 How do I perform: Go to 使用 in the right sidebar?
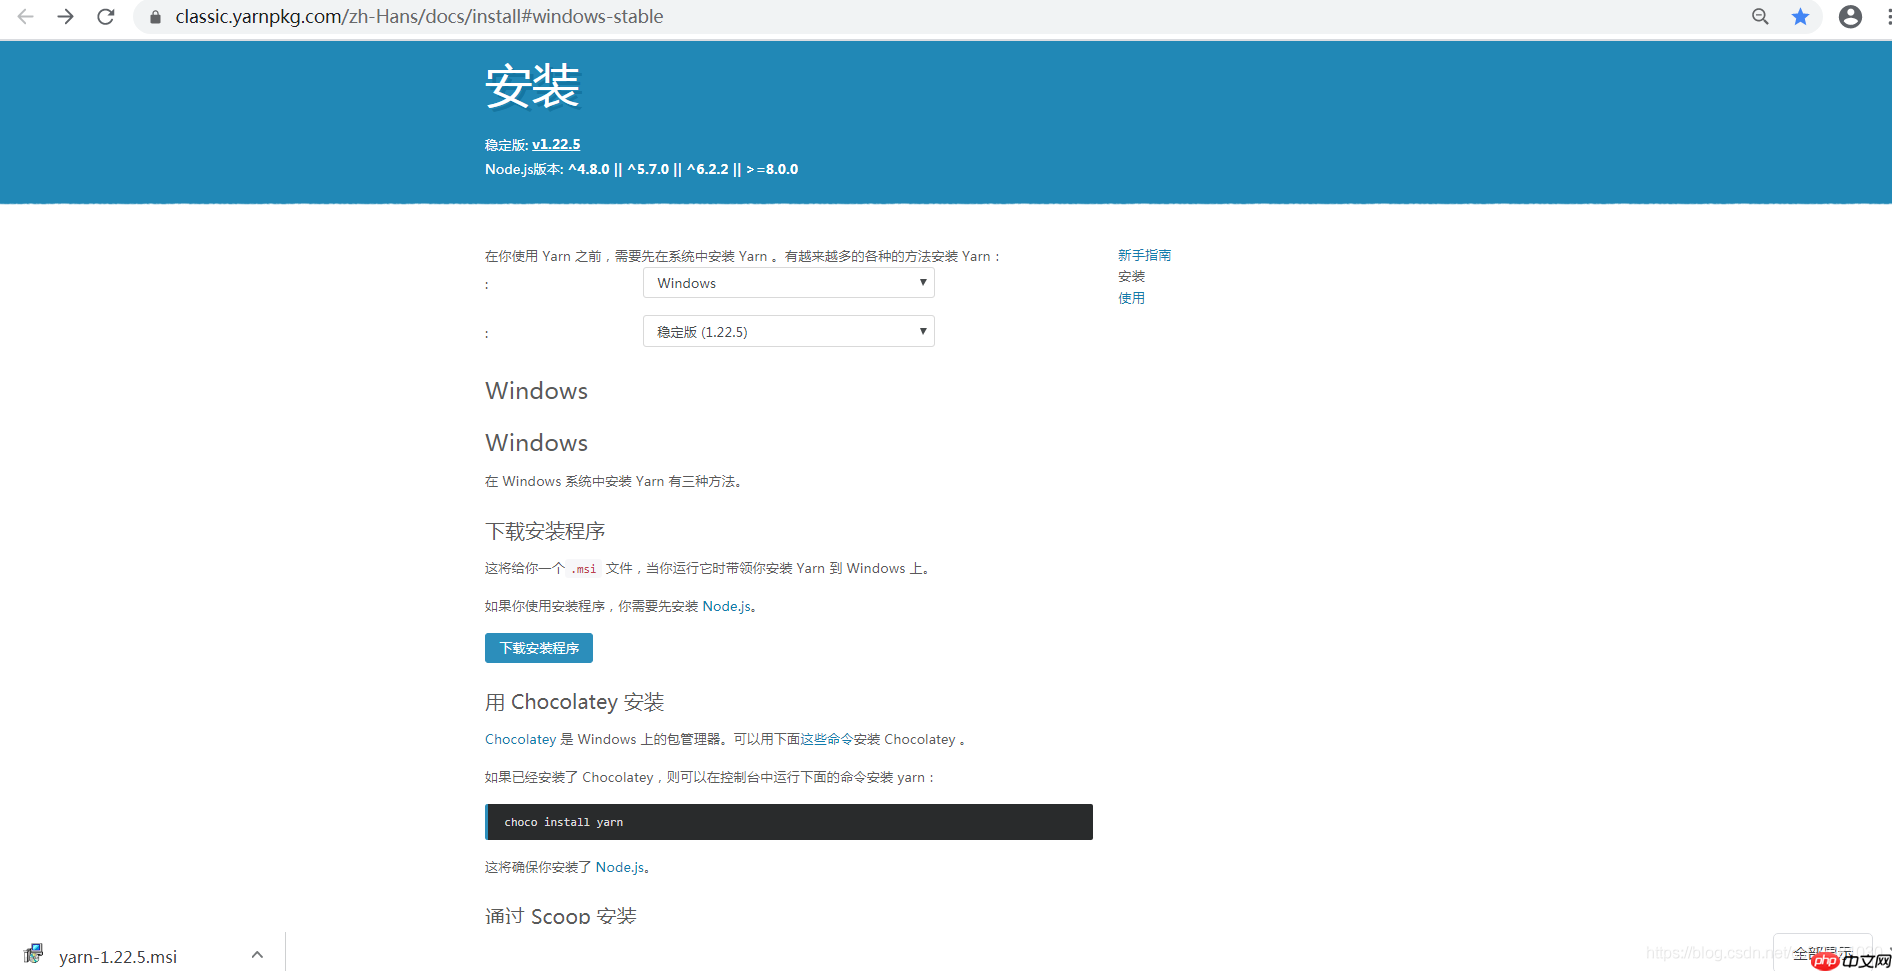tap(1131, 297)
